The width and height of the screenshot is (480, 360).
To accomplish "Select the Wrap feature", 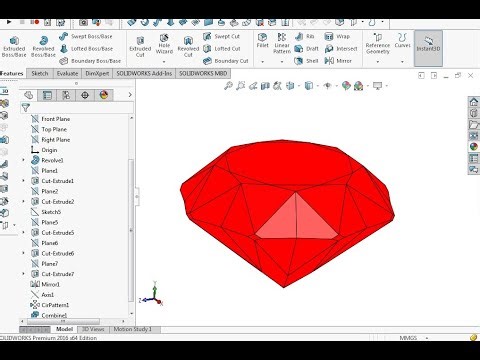I will point(337,36).
